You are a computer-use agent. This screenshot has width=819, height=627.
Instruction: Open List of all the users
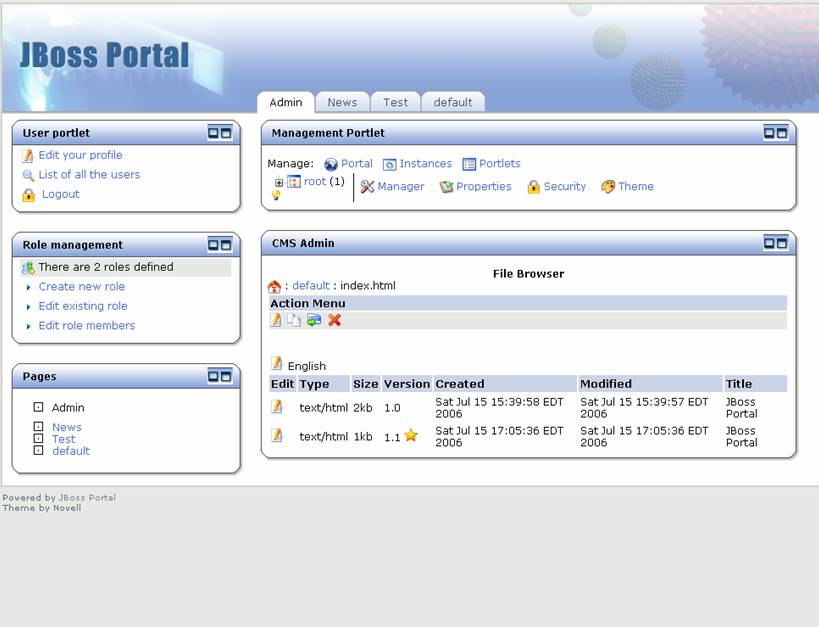(89, 175)
